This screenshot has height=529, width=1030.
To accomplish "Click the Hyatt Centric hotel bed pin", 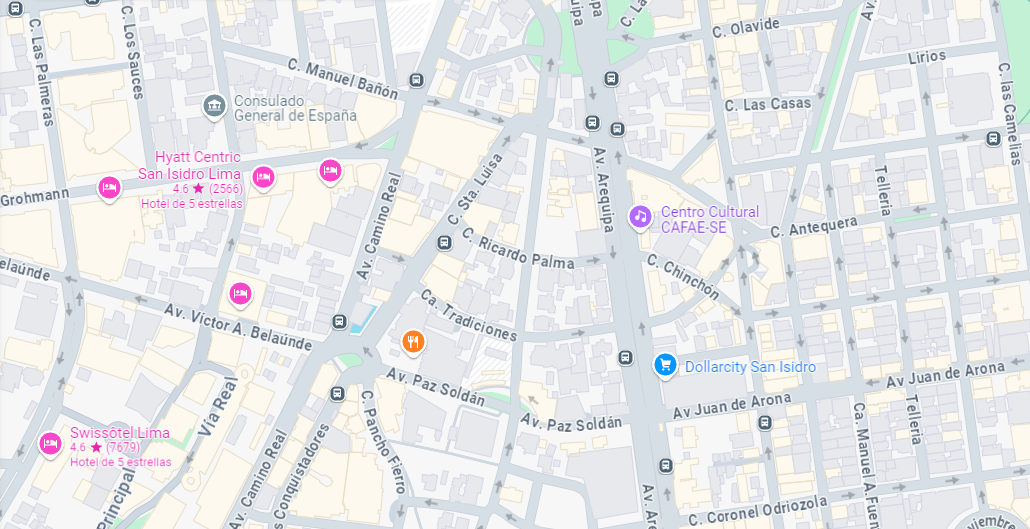I will pyautogui.click(x=263, y=176).
